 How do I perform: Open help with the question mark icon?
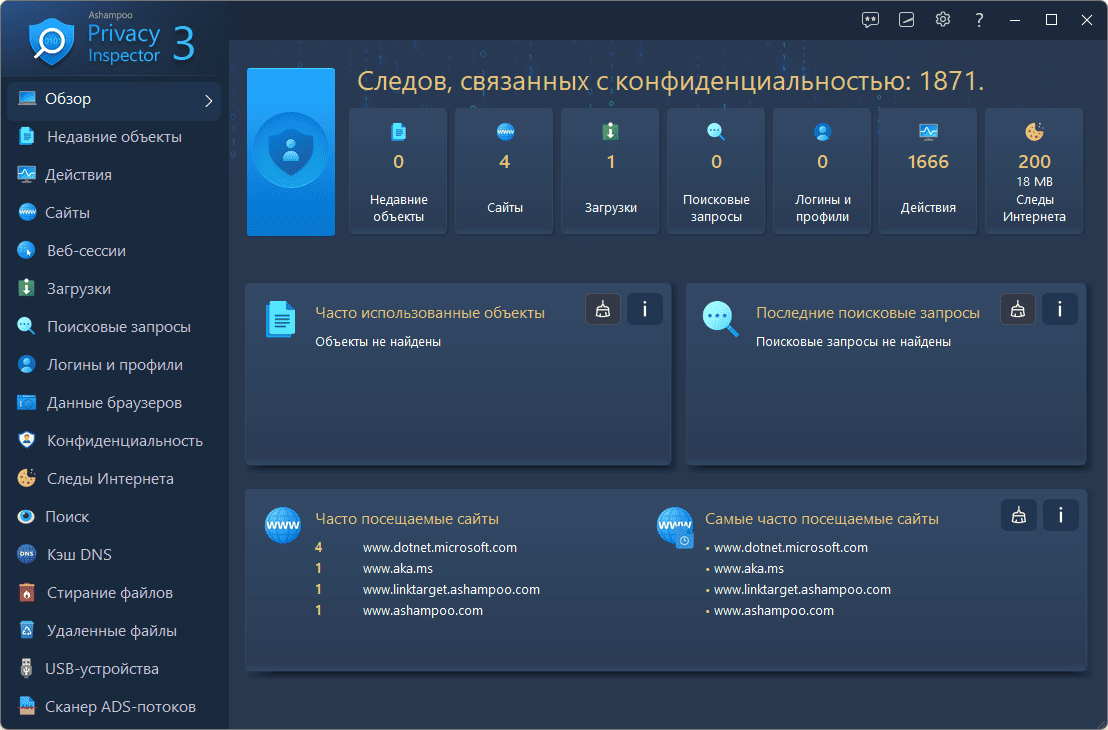pyautogui.click(x=979, y=20)
